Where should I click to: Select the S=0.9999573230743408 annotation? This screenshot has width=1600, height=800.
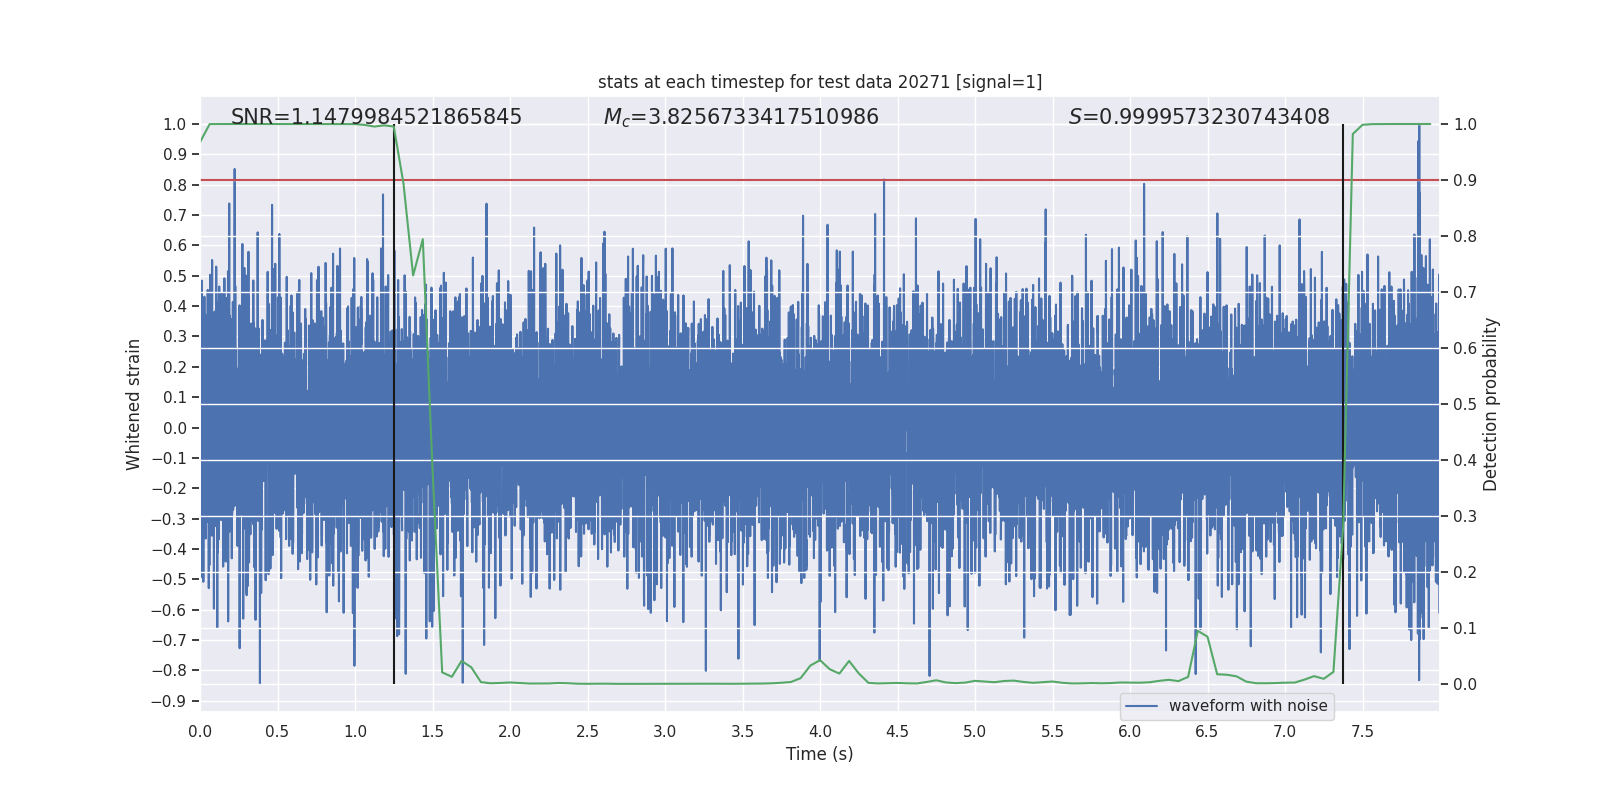[1199, 117]
